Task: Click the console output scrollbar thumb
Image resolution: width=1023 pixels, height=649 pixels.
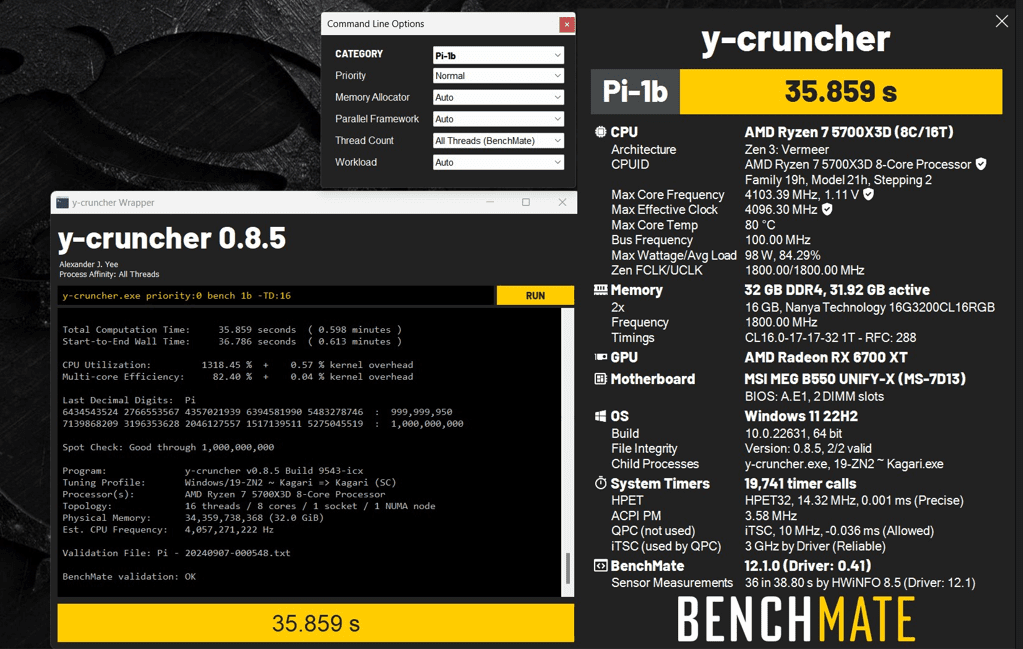Action: (x=568, y=567)
